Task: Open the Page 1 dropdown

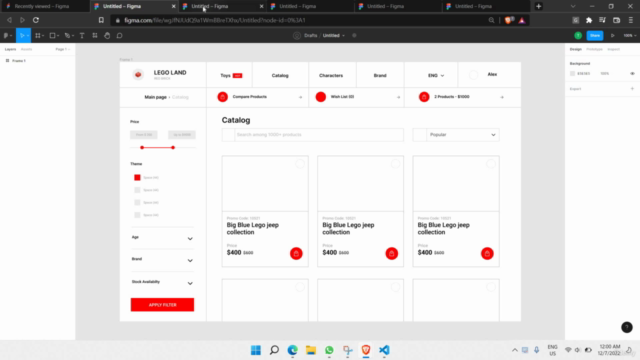Action: pos(62,49)
